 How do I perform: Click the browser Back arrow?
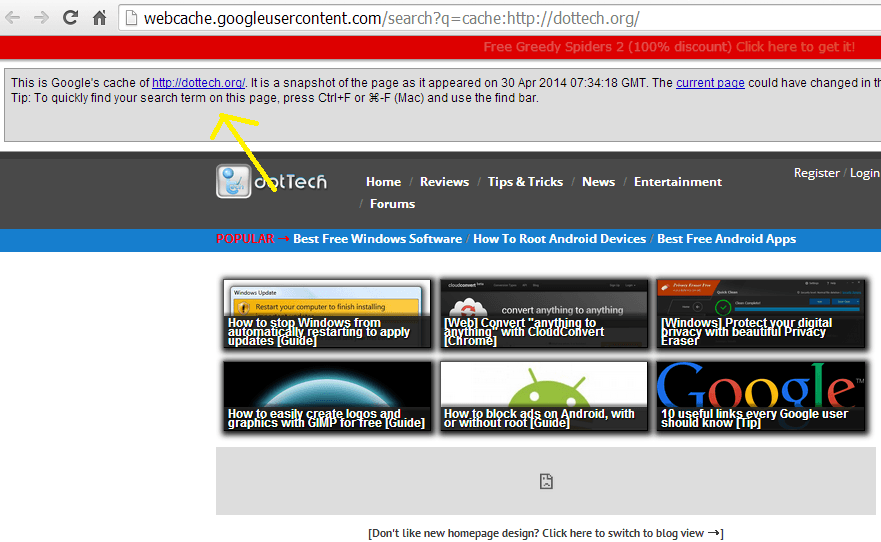click(x=13, y=18)
